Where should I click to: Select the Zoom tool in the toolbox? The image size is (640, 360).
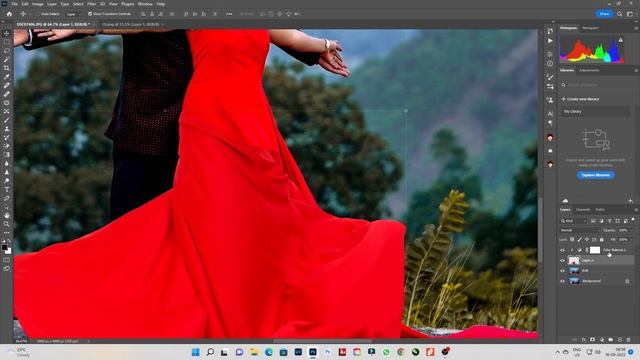[x=7, y=224]
